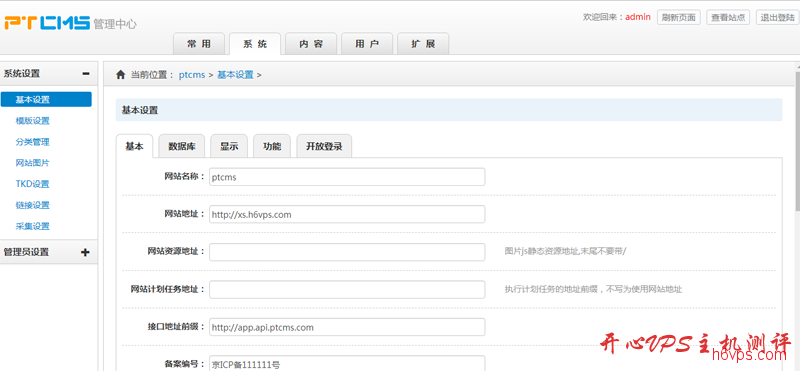Open the 用户 top menu tab
The height and width of the screenshot is (371, 800).
(367, 44)
